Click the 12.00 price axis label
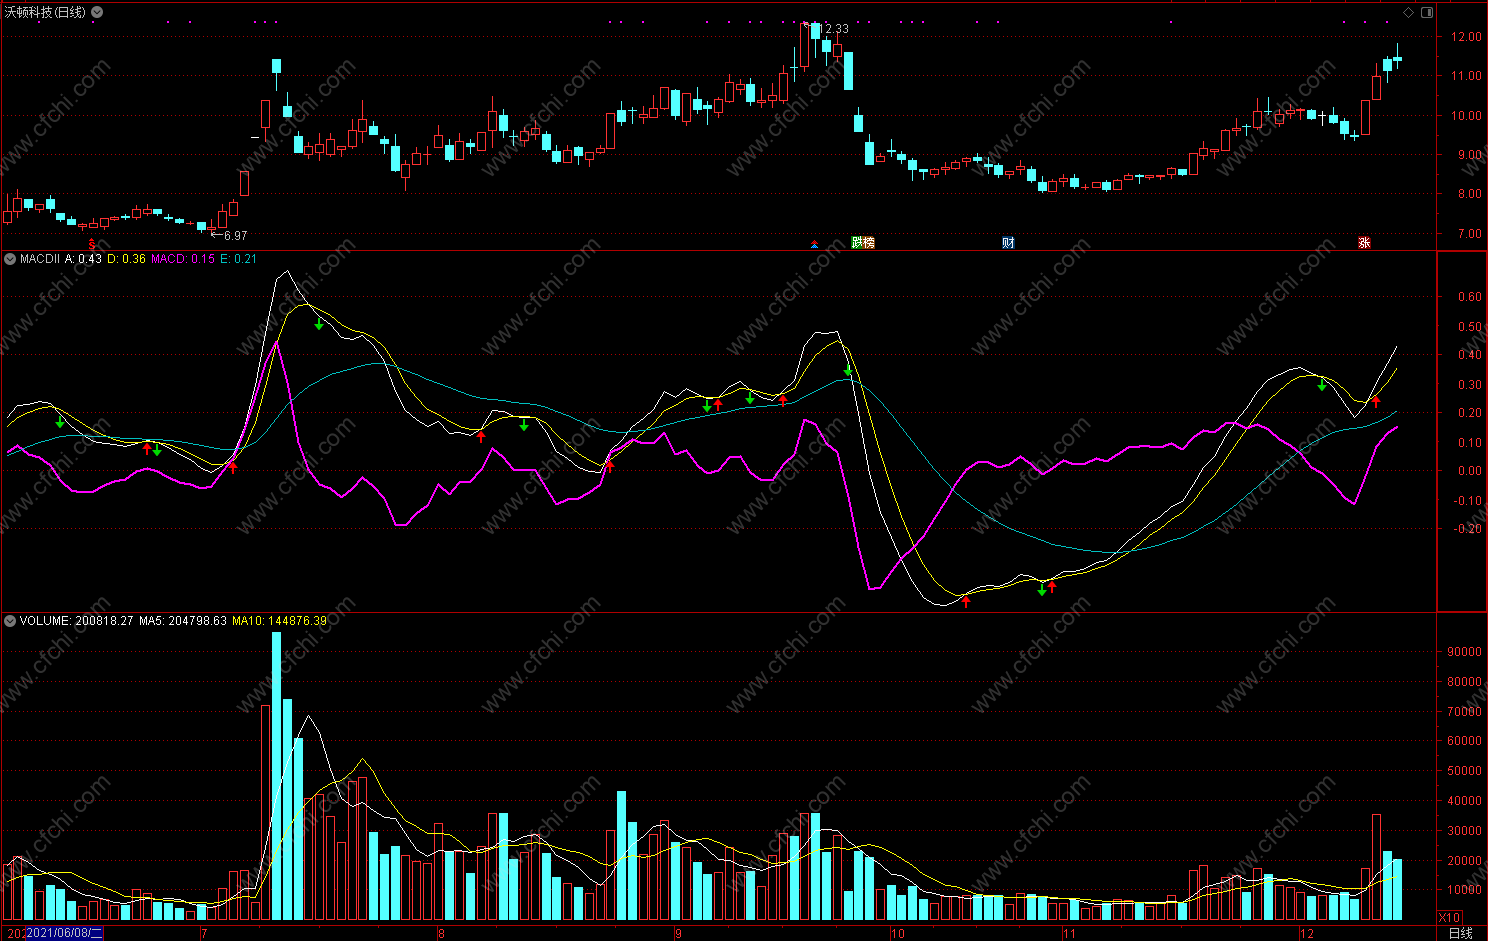1488x941 pixels. pos(1467,37)
